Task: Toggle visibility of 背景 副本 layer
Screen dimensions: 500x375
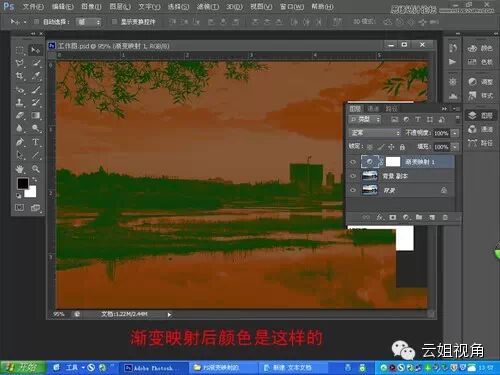Action: [x=353, y=176]
